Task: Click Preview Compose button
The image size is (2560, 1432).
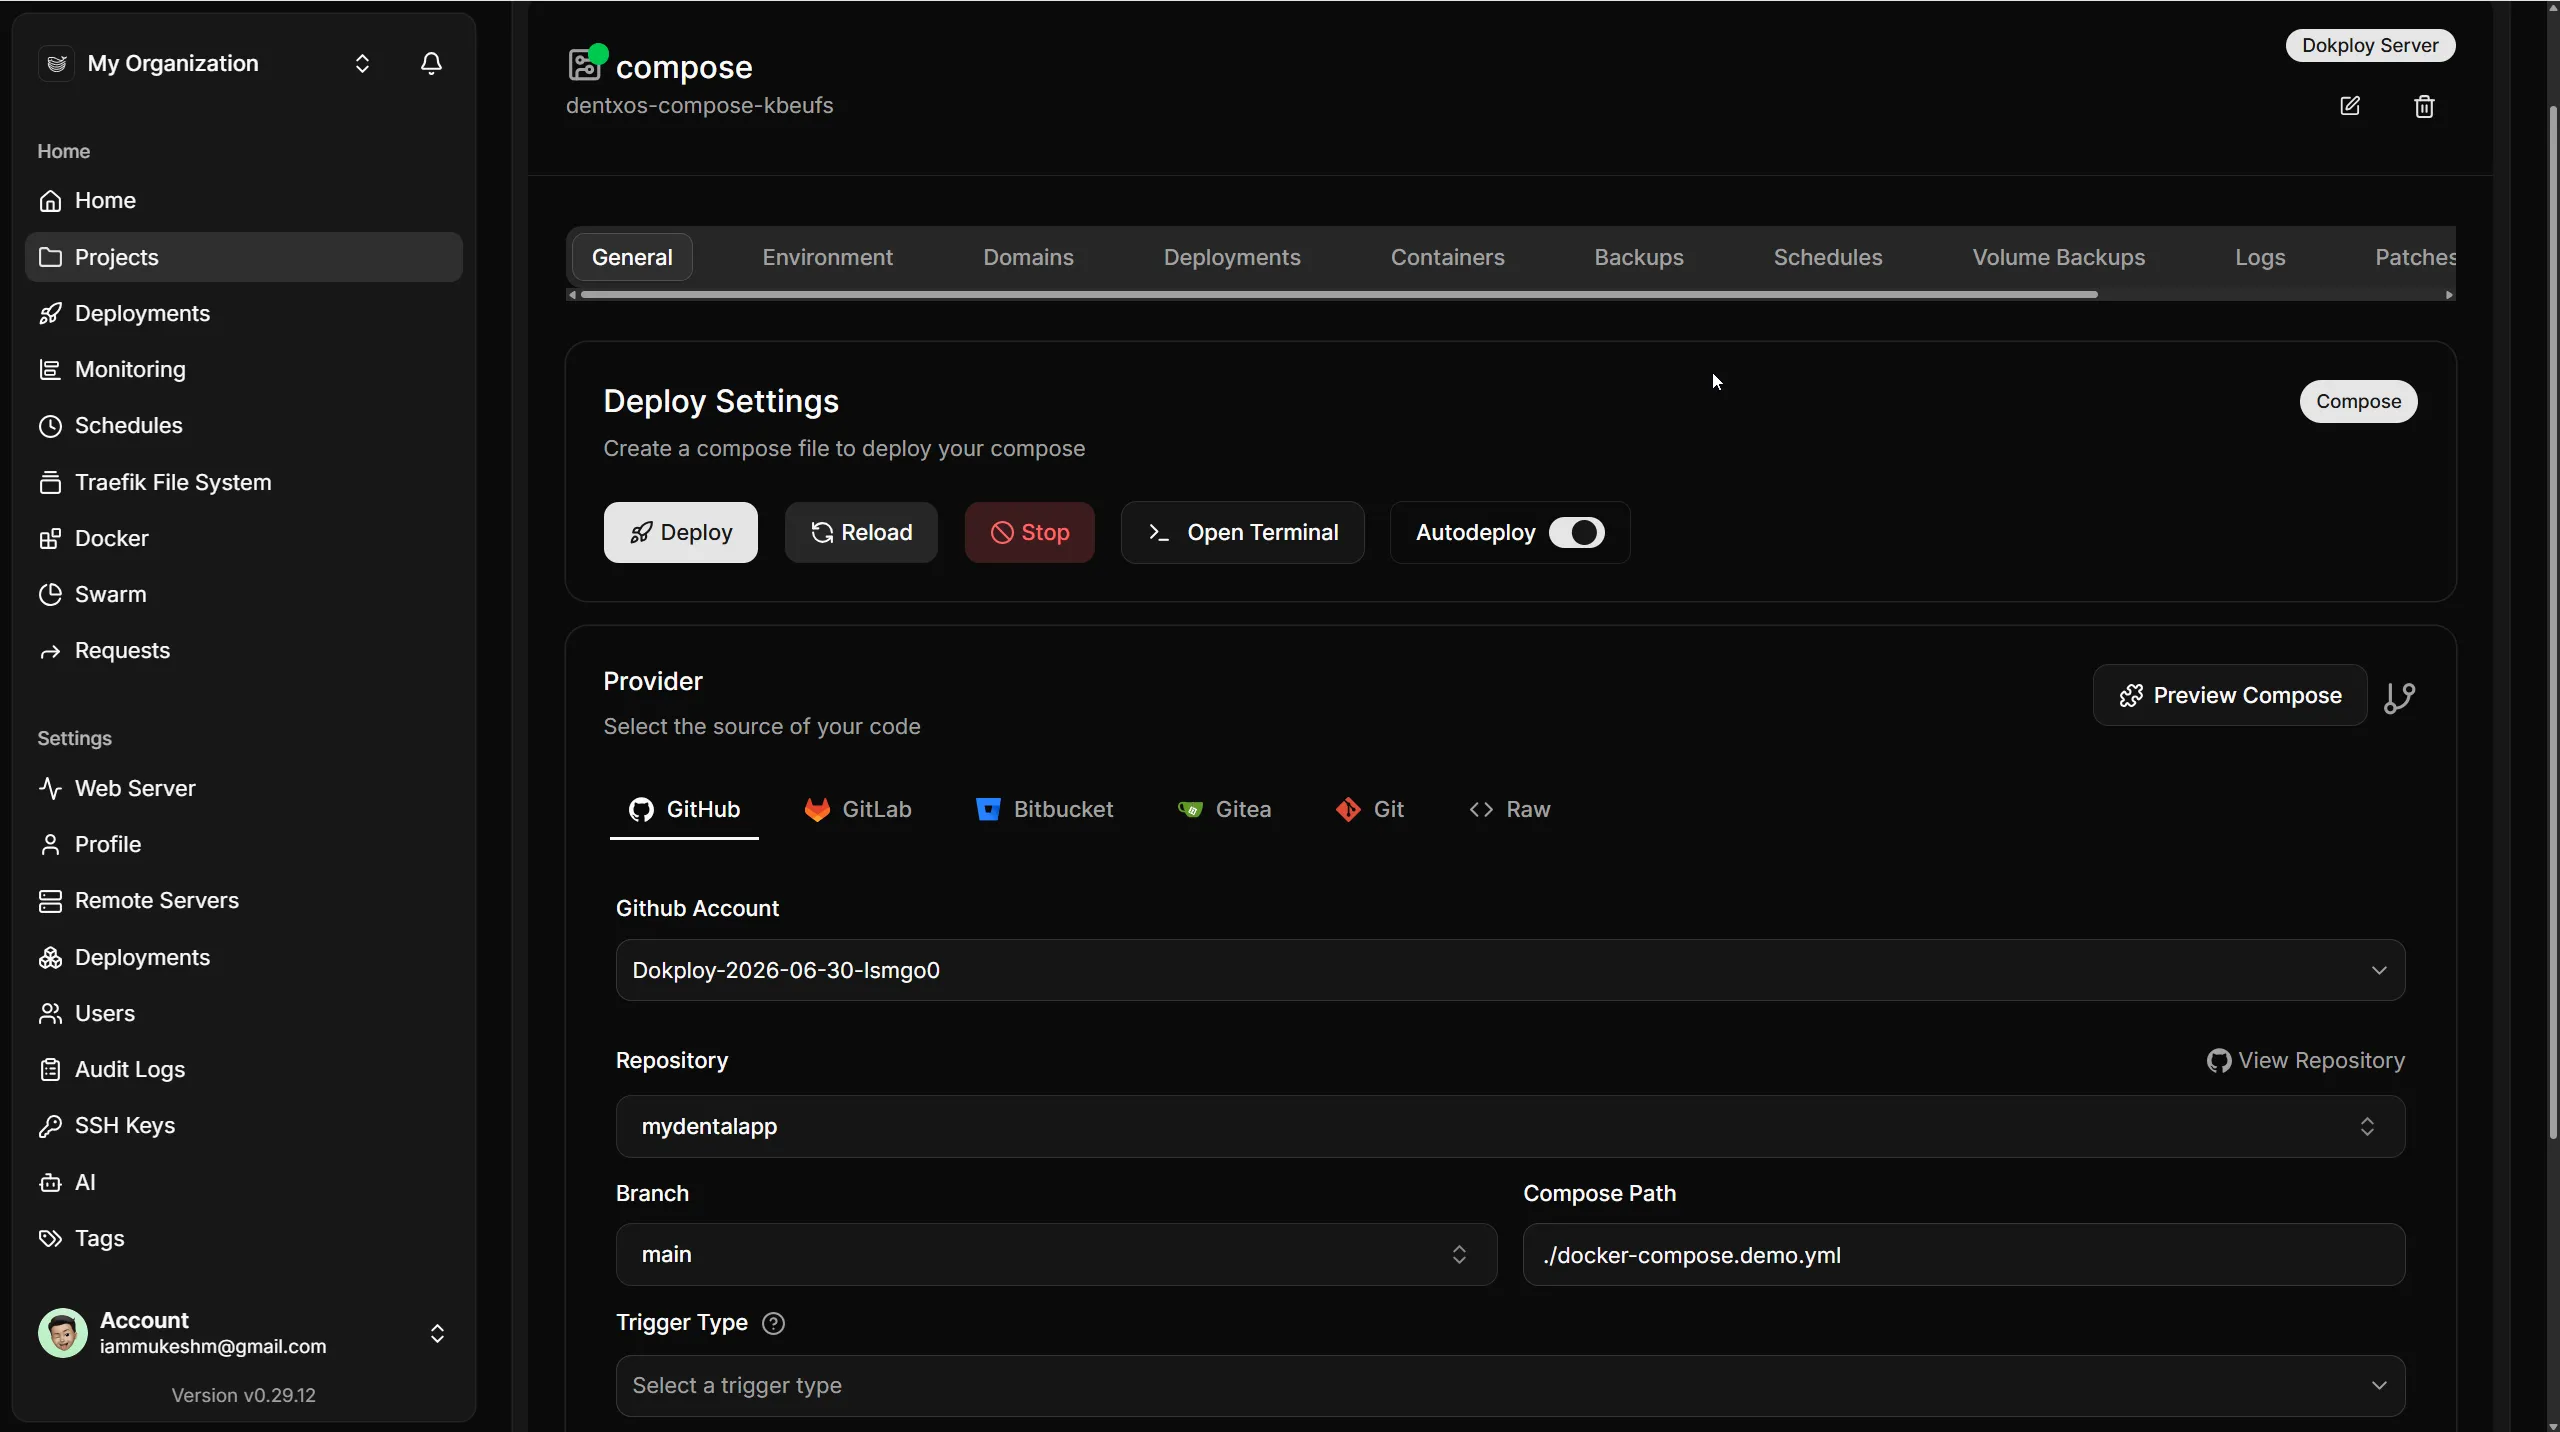Action: pyautogui.click(x=2230, y=695)
